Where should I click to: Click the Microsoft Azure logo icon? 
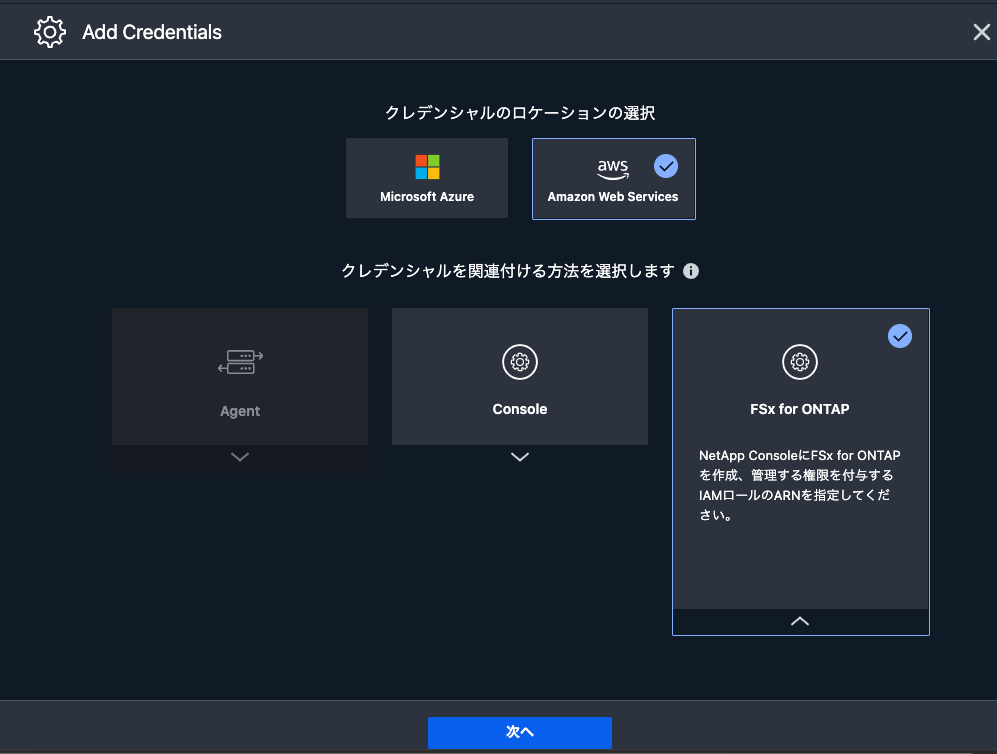(x=427, y=167)
